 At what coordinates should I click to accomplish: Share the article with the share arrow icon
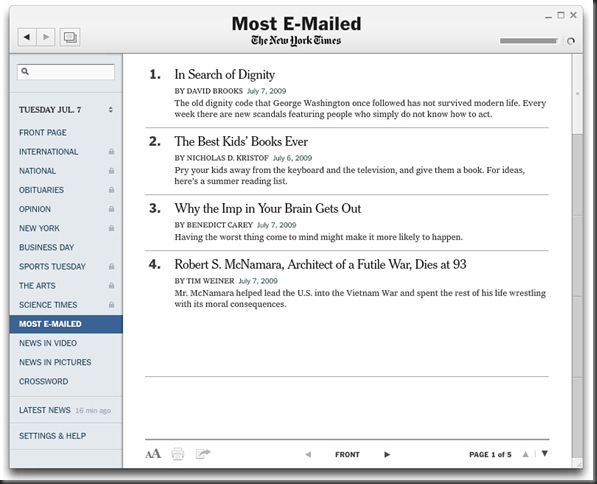(203, 454)
